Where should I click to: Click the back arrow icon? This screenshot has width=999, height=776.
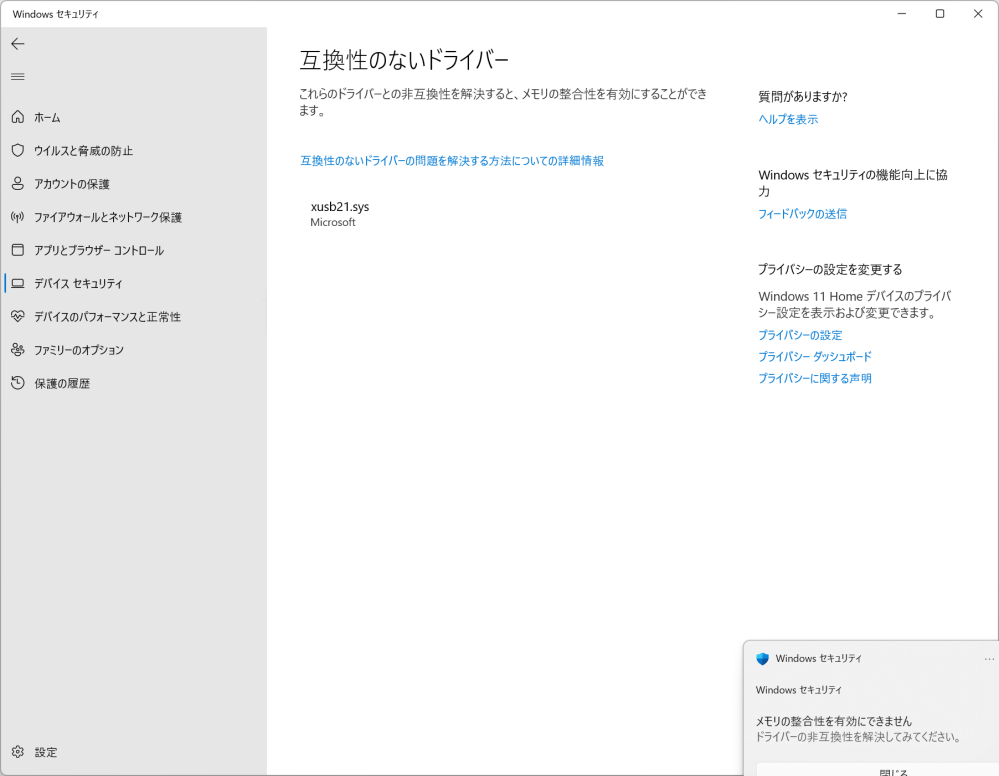[x=18, y=43]
